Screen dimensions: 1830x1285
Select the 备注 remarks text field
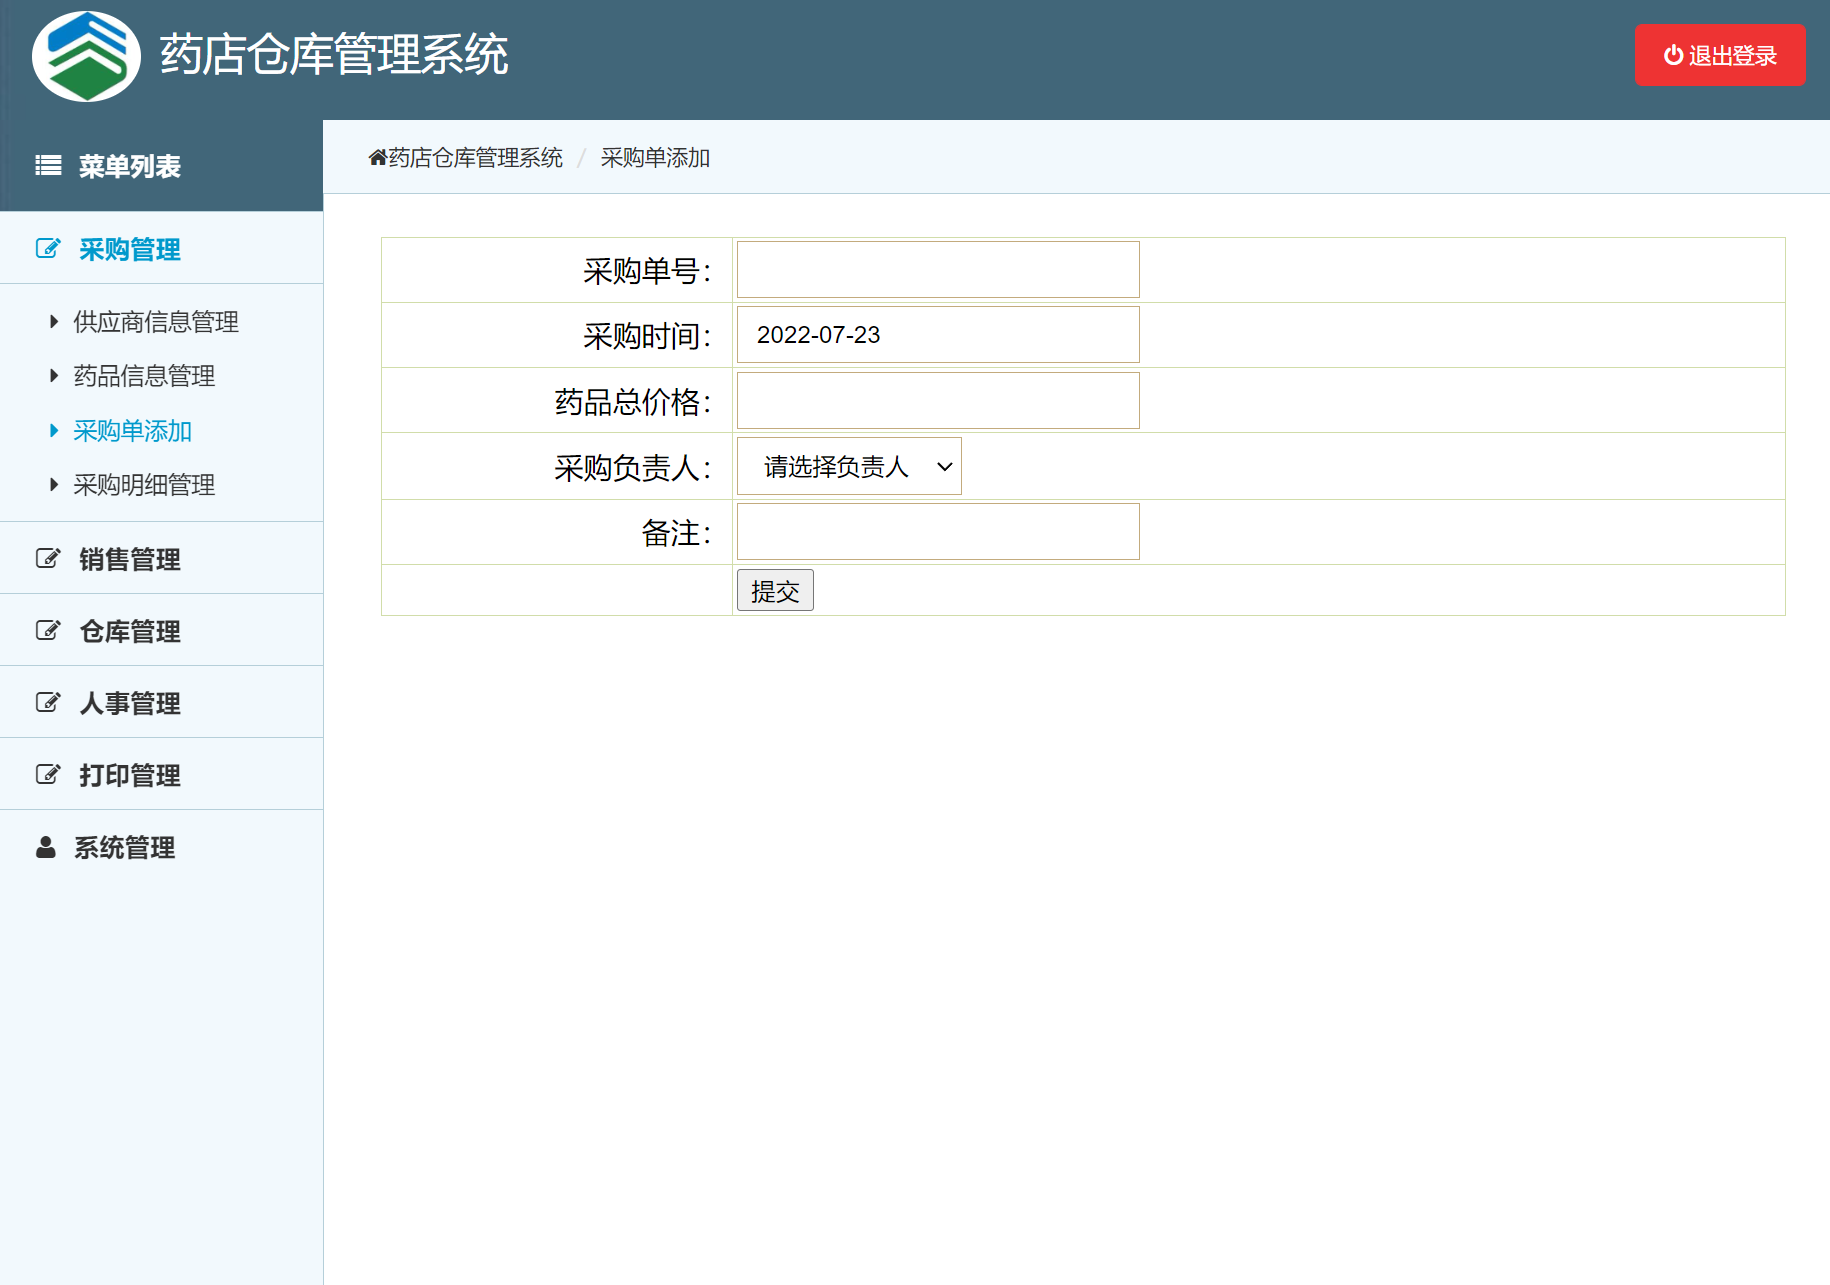tap(937, 532)
